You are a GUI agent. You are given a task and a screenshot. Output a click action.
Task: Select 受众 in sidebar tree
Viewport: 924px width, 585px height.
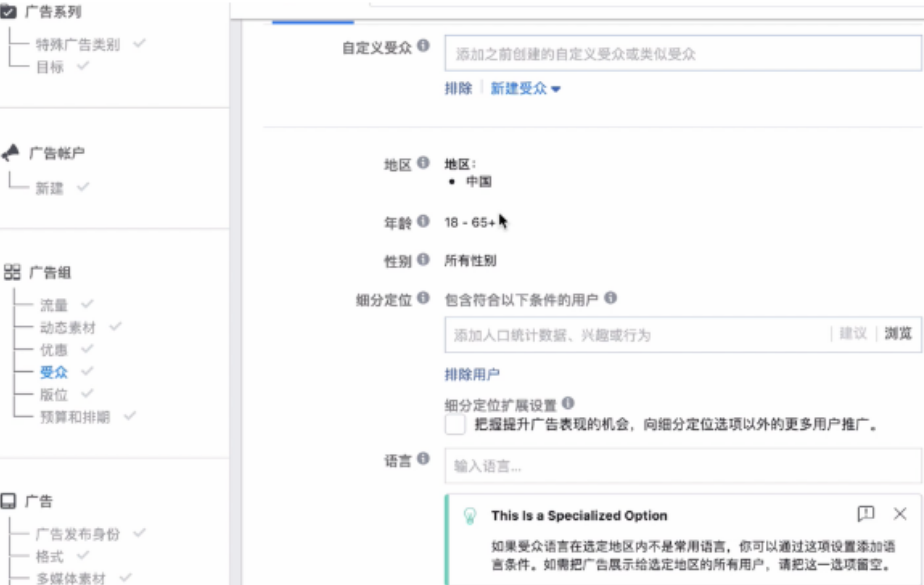(54, 372)
